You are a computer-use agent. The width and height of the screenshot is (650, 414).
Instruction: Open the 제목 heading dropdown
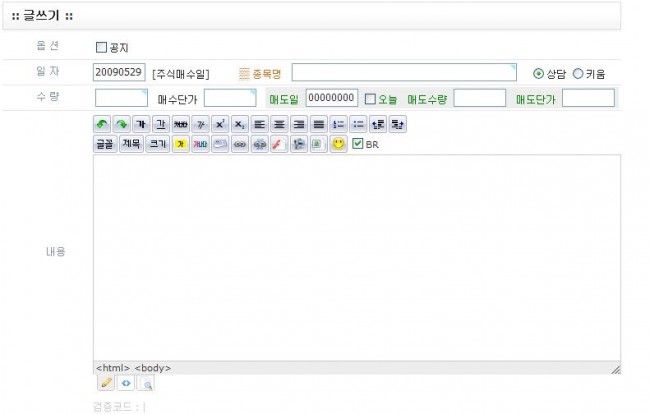pos(131,144)
